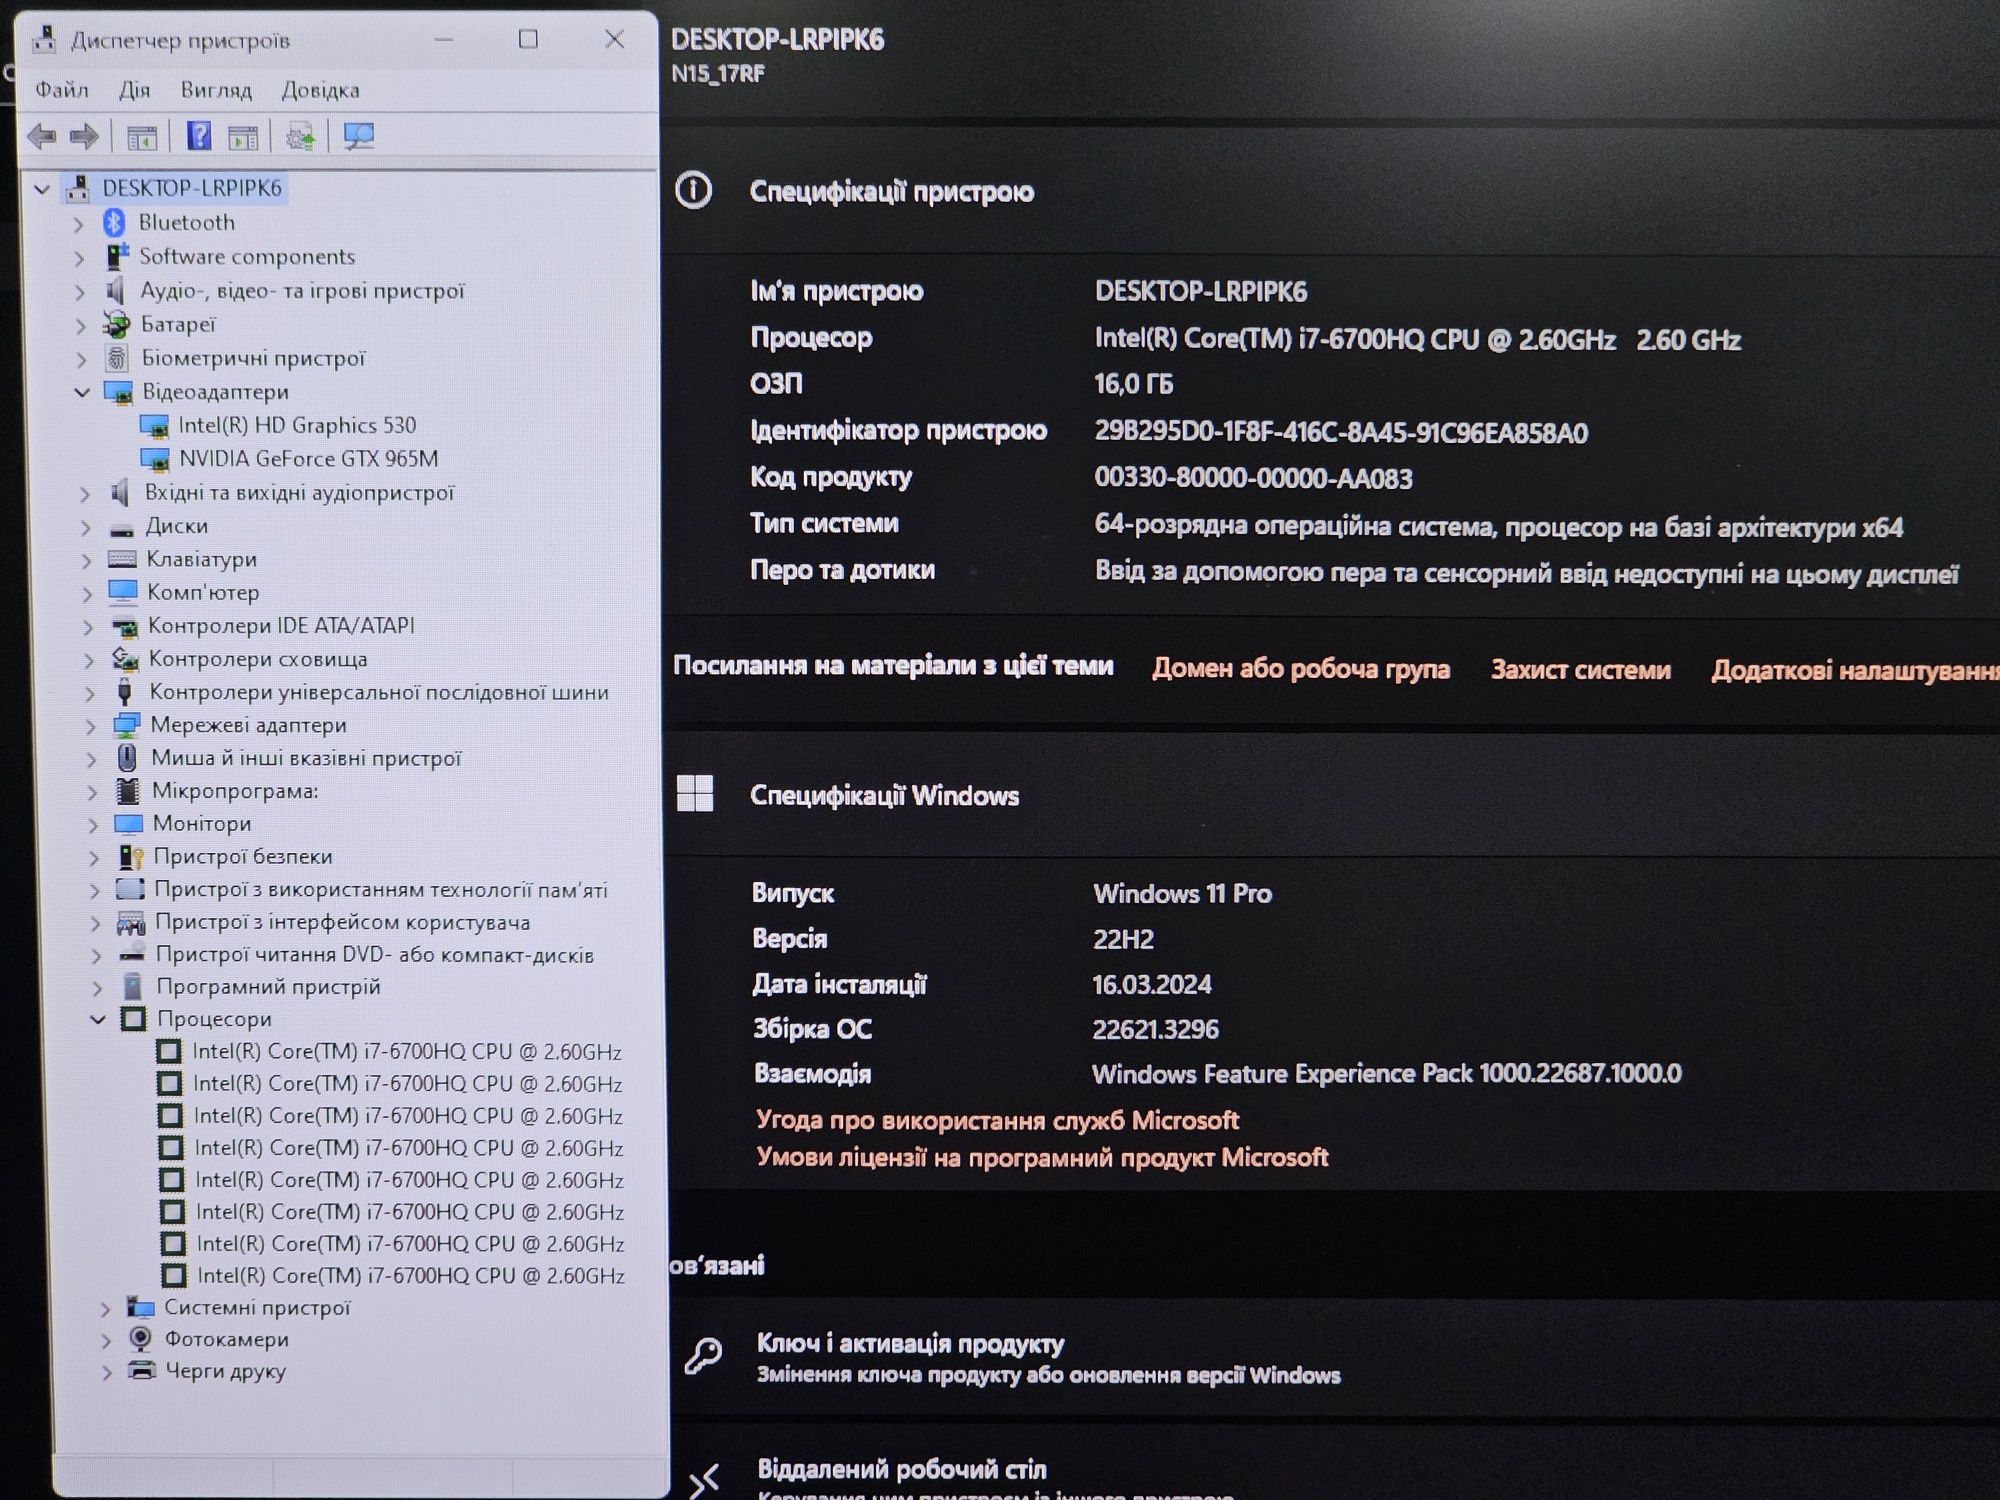The width and height of the screenshot is (2000, 1500).
Task: Open the Довідка menu
Action: pyautogui.click(x=320, y=90)
